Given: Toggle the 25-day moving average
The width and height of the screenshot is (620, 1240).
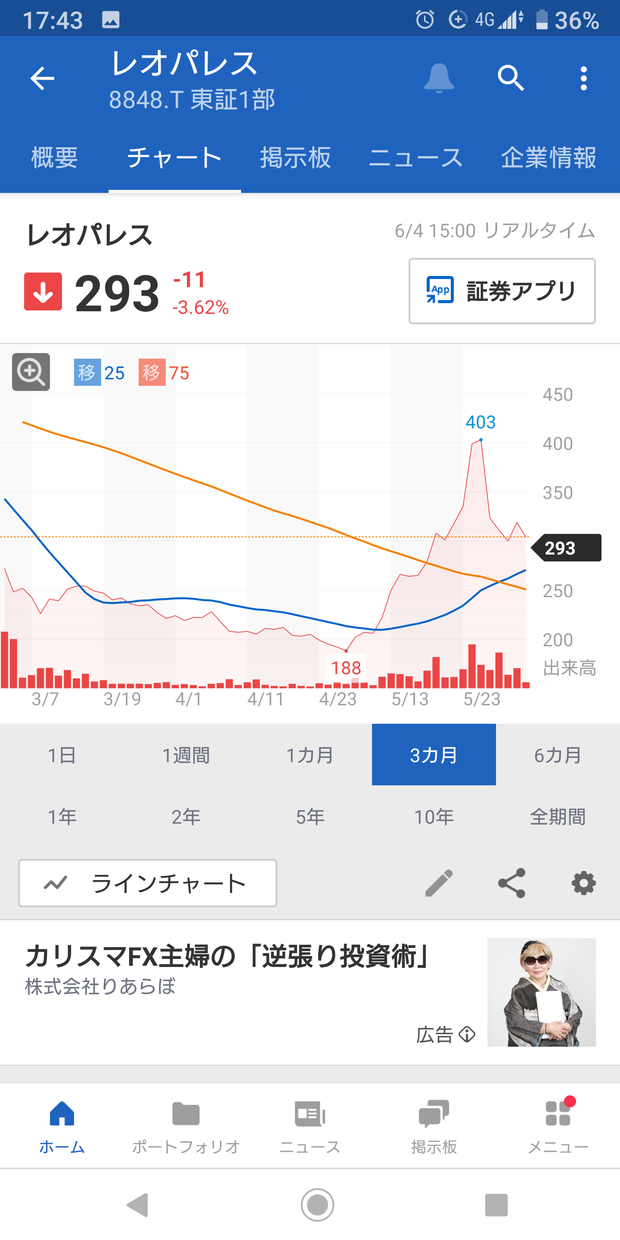Looking at the screenshot, I should click(x=99, y=373).
